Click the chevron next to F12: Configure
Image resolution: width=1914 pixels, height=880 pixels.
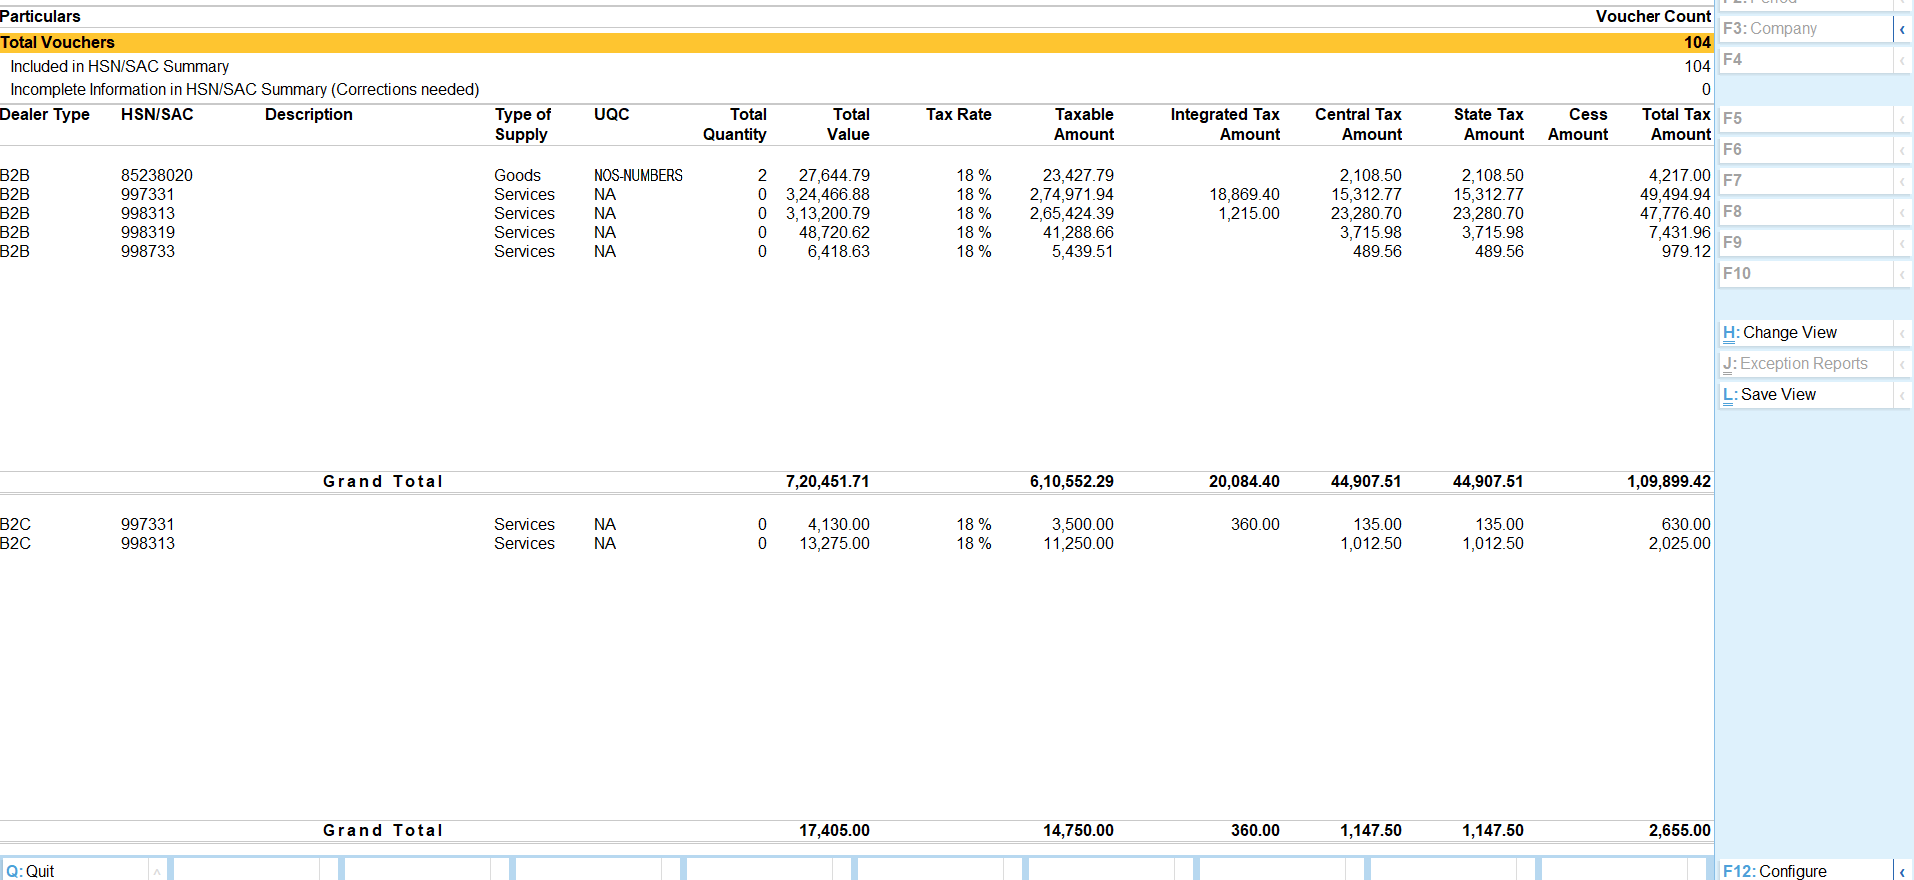click(1901, 871)
